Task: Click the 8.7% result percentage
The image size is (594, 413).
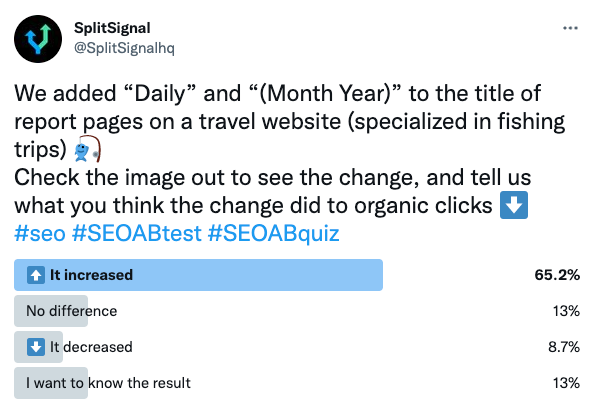Action: pyautogui.click(x=564, y=347)
